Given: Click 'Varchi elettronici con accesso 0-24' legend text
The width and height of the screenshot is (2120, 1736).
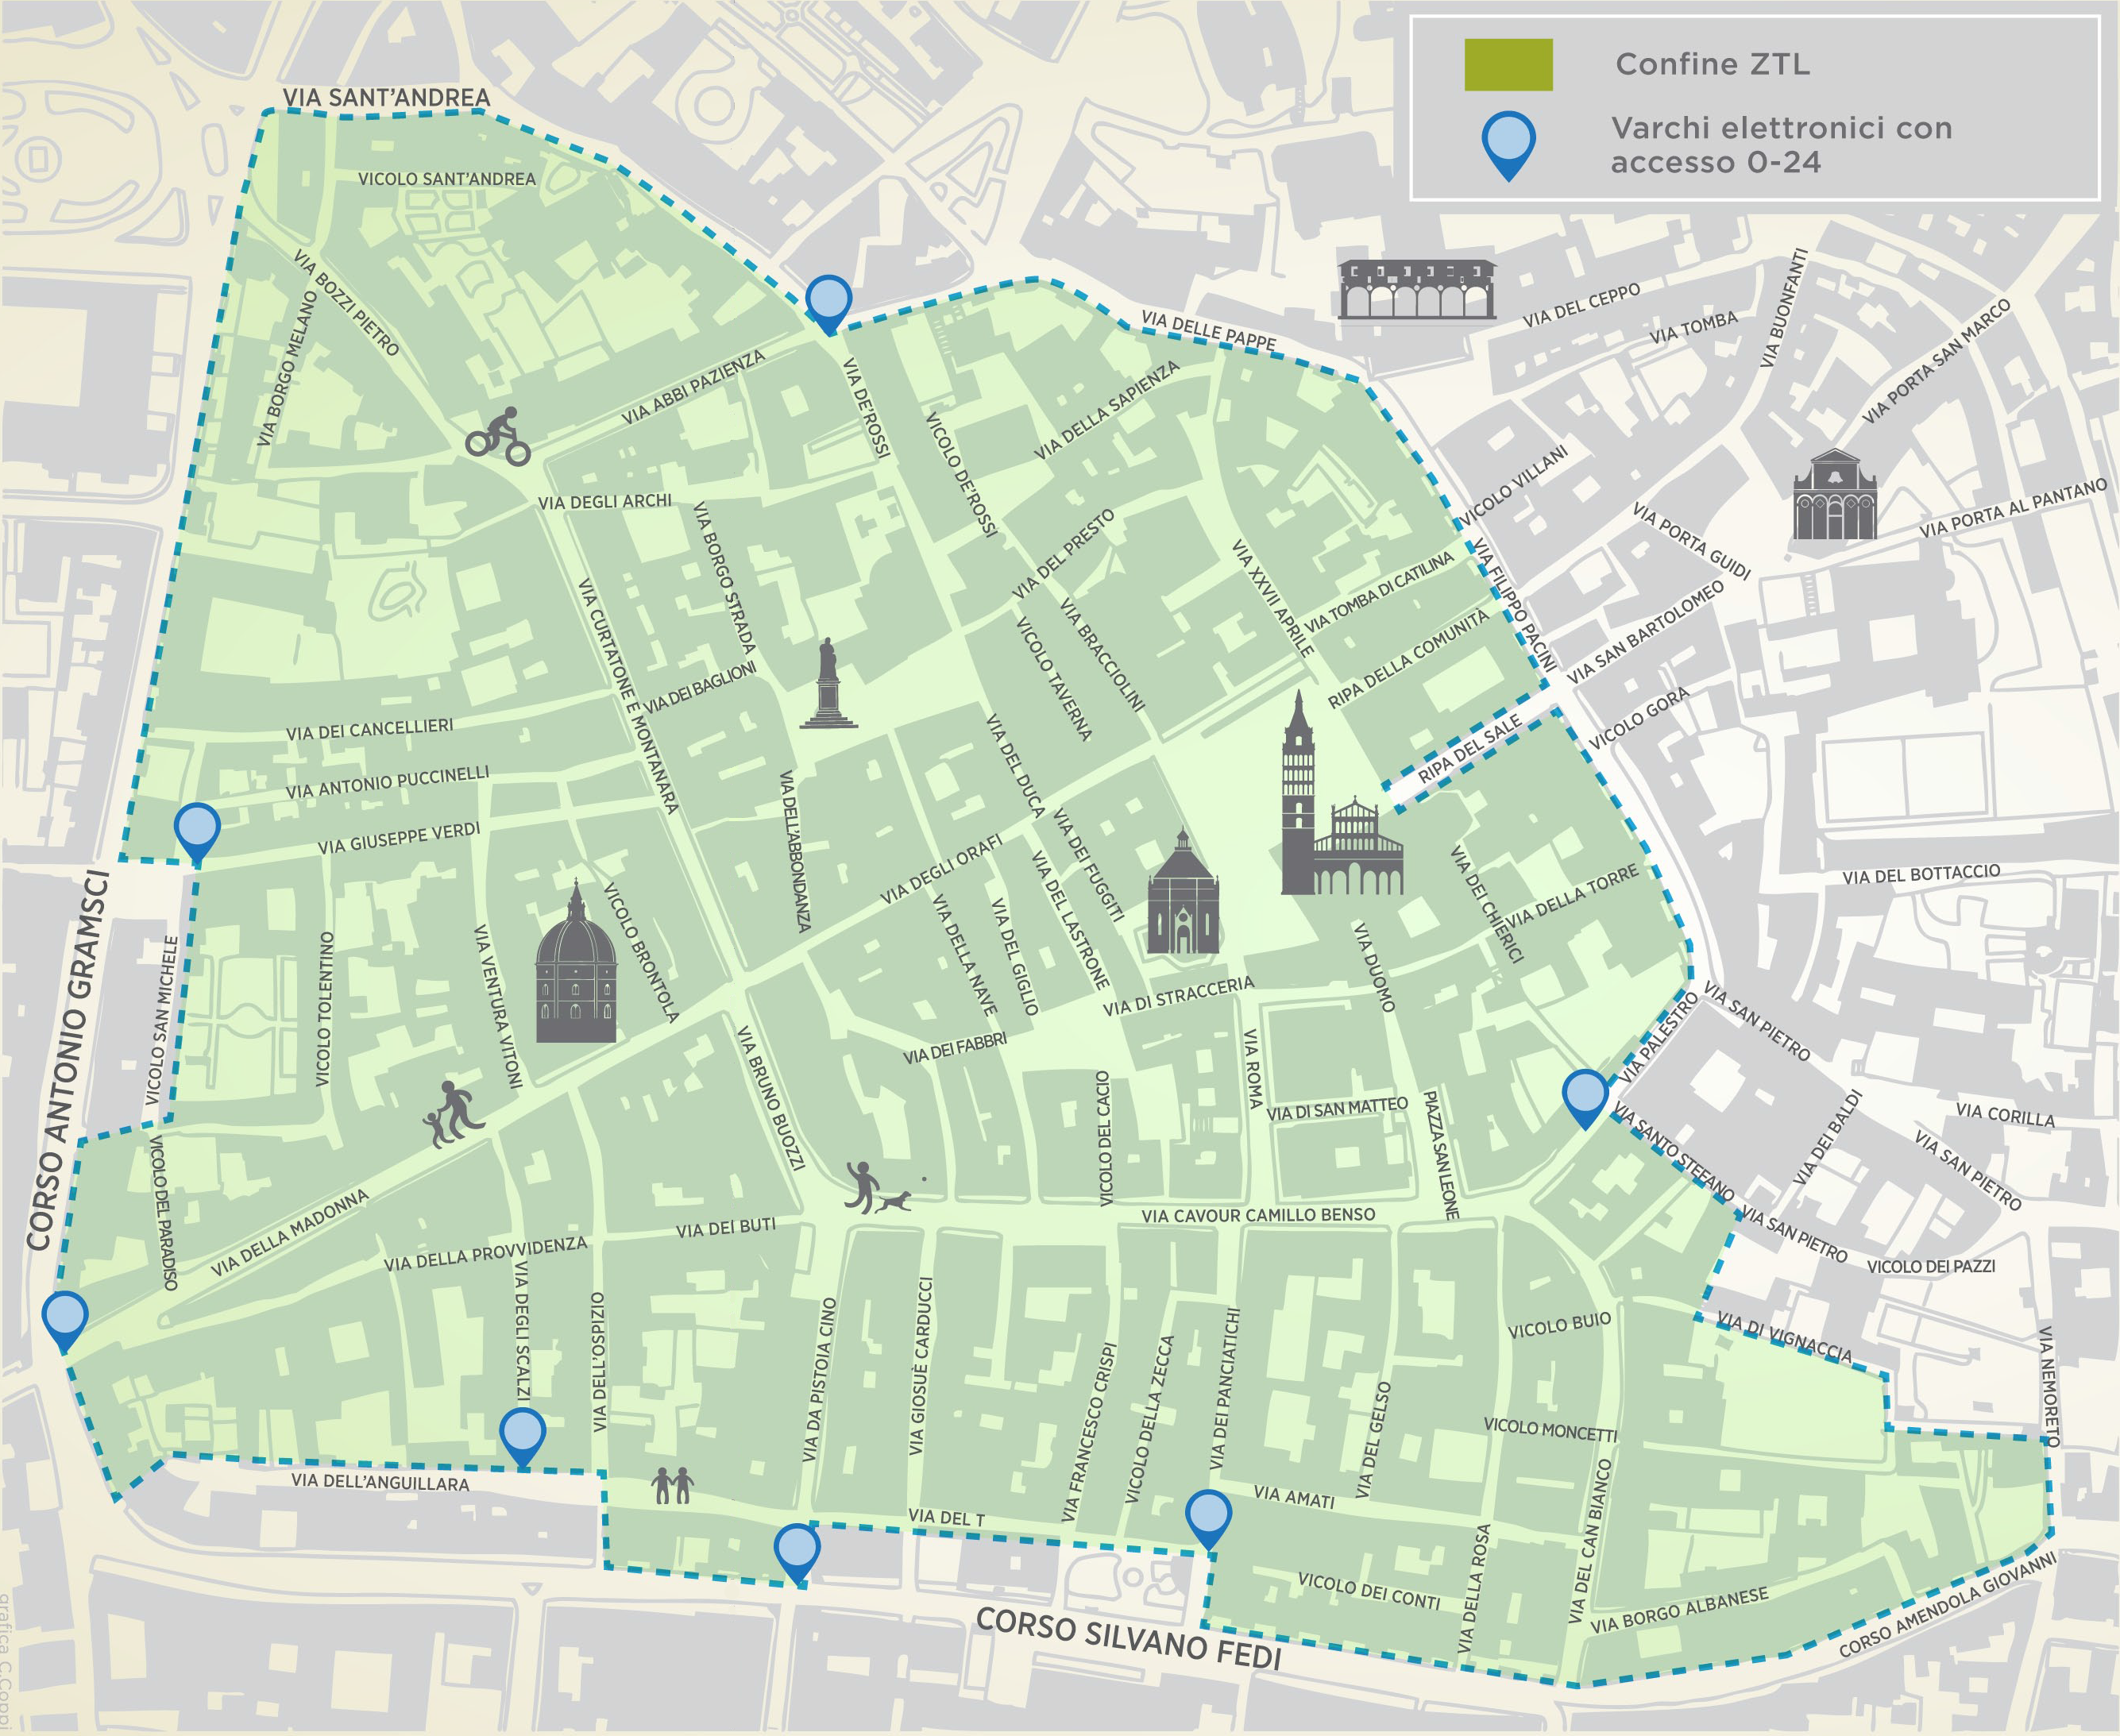Looking at the screenshot, I should [1781, 145].
